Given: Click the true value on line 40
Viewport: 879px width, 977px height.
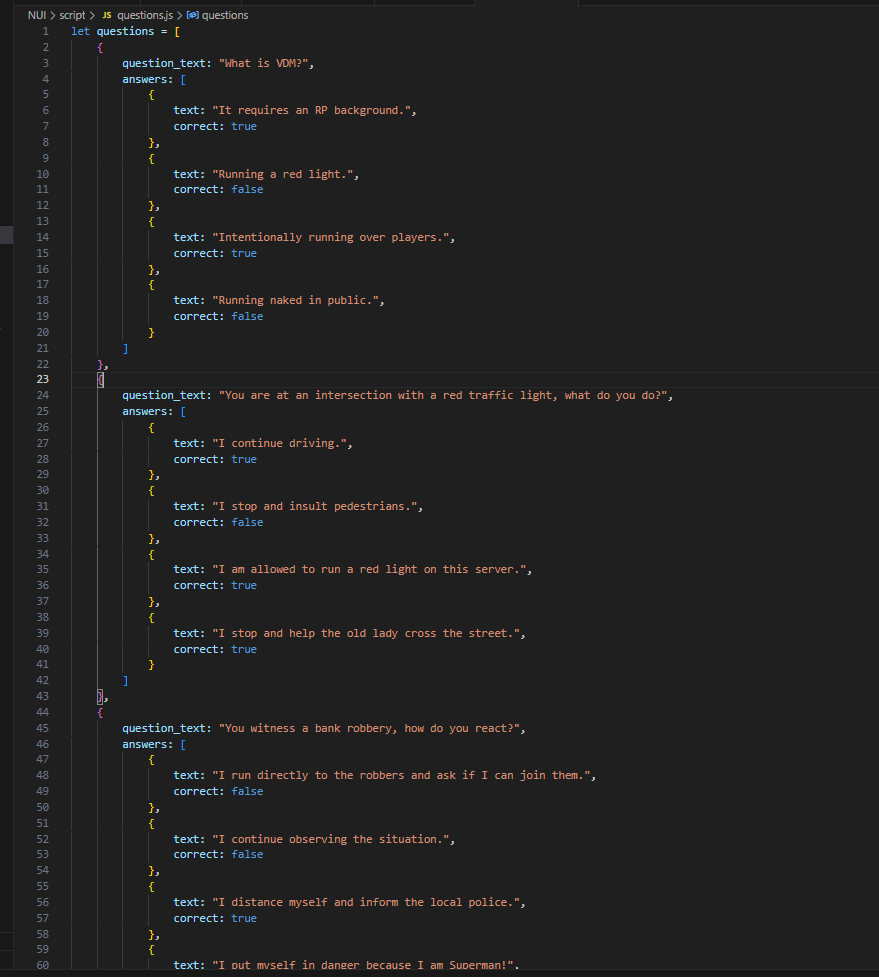Looking at the screenshot, I should coord(244,649).
